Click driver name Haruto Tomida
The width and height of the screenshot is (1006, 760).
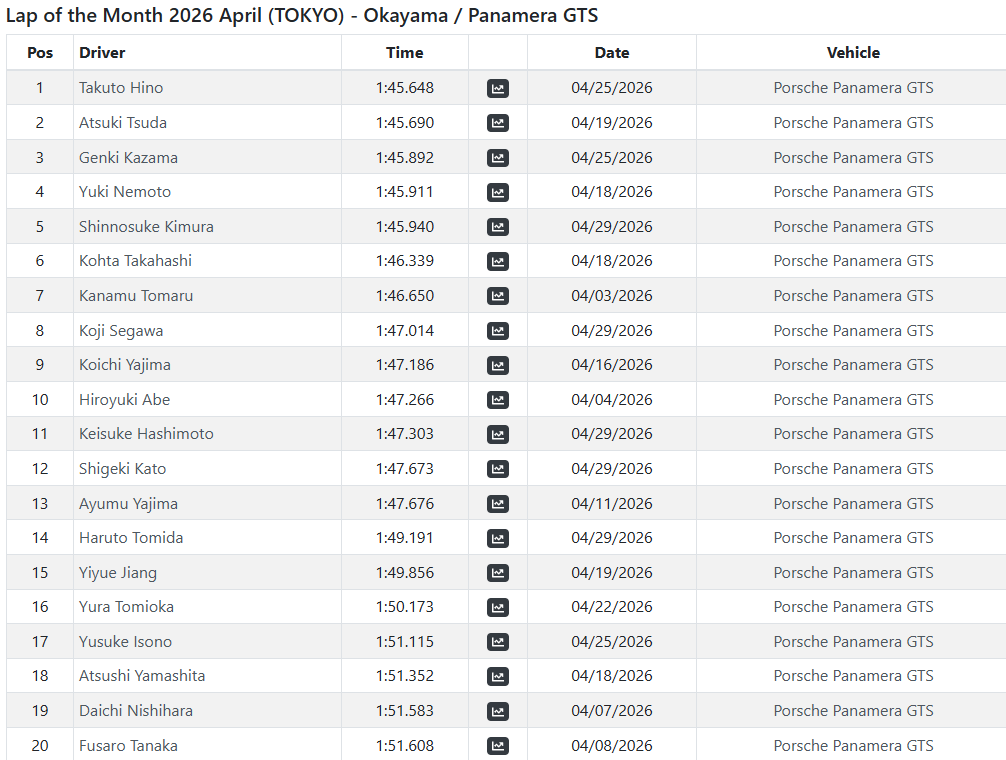131,538
